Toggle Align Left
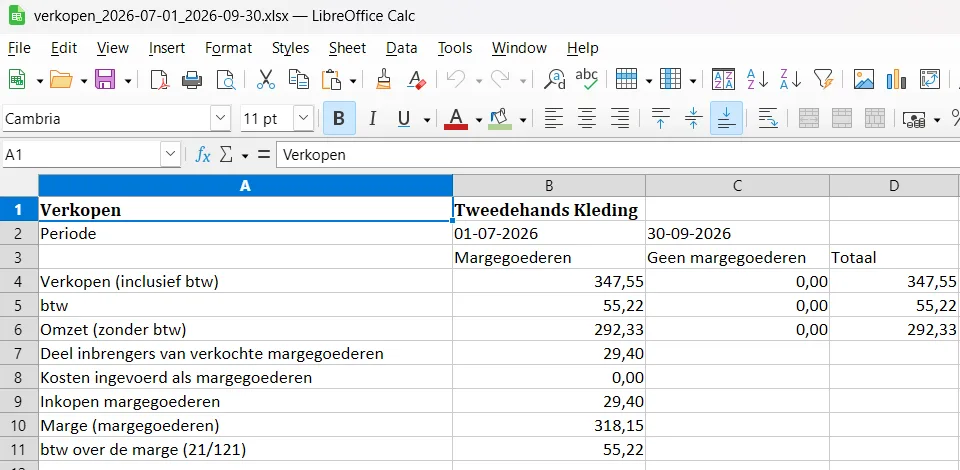 pos(553,118)
